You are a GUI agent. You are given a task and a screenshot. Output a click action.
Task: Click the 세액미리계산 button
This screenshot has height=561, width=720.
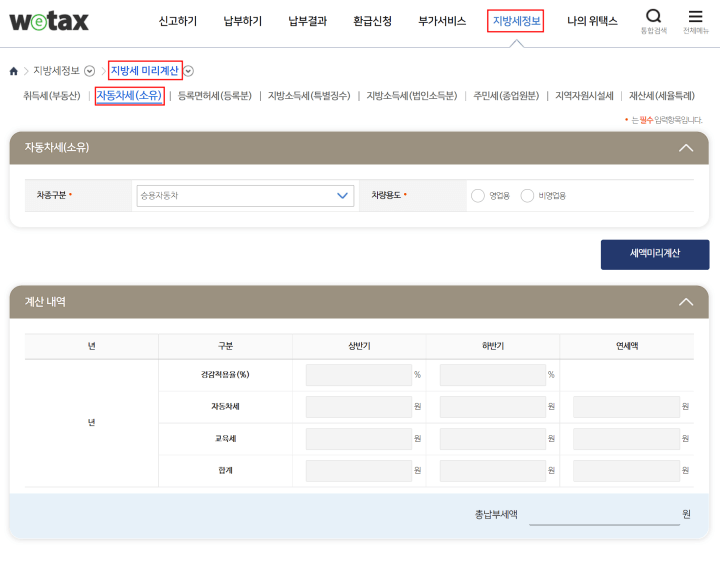pyautogui.click(x=655, y=254)
